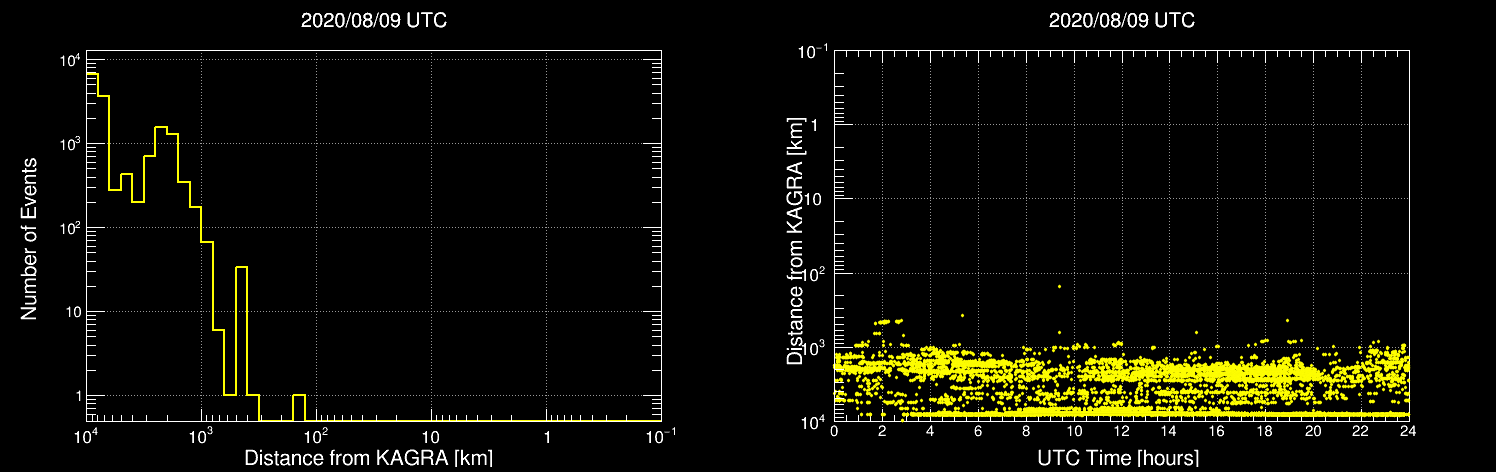Screen dimensions: 1496x472
Task: Click the 12 hour tick on the UTC time axis
Action: [x=1122, y=430]
